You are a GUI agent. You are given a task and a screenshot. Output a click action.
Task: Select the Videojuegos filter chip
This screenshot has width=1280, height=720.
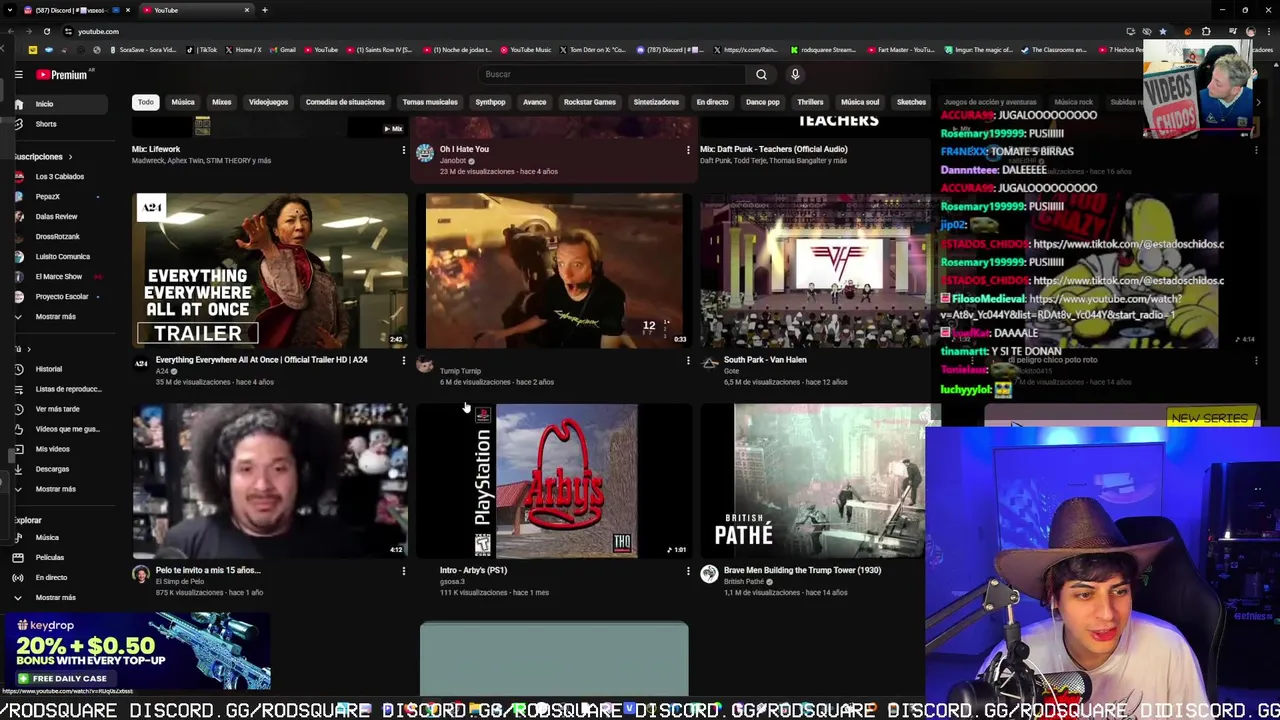(x=268, y=102)
